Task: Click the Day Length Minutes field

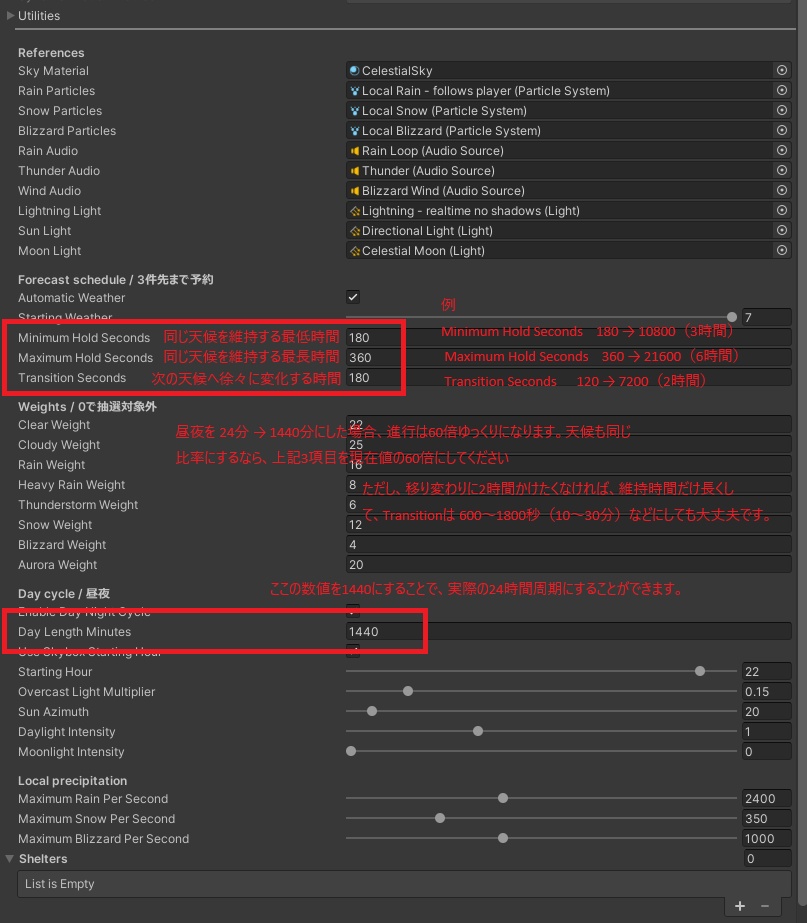Action: point(569,632)
